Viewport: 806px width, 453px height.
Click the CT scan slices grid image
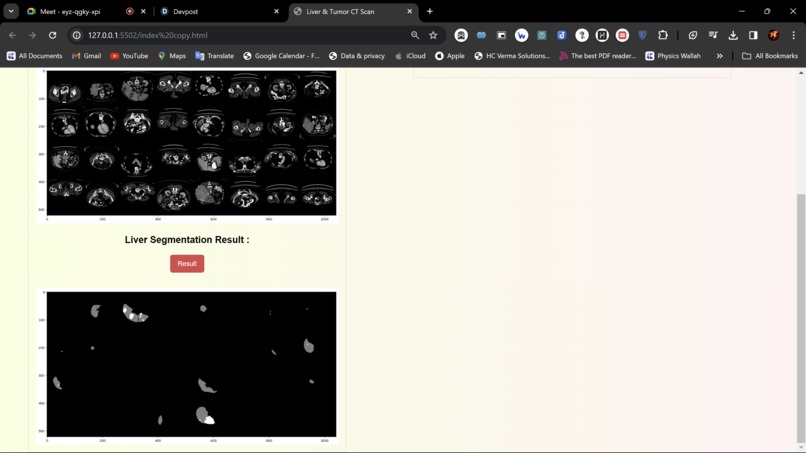(187, 146)
